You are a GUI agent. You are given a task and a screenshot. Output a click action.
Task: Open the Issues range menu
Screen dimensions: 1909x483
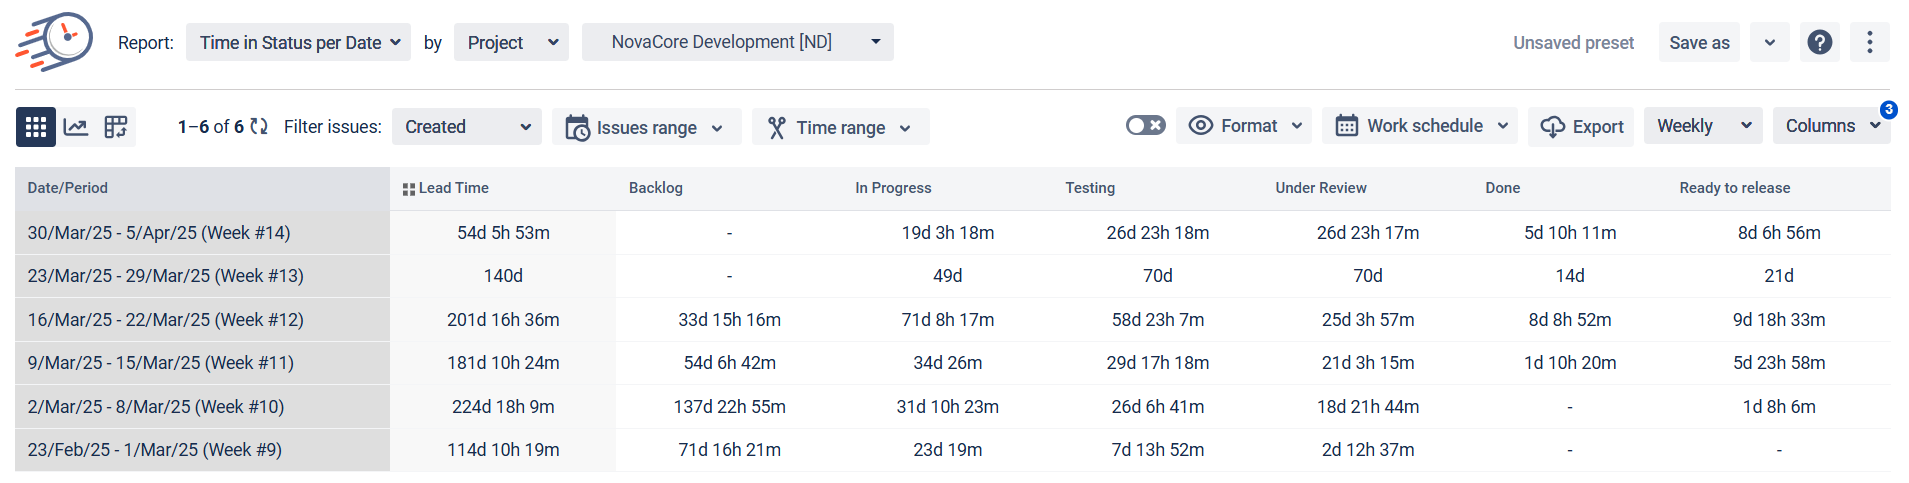pos(646,127)
